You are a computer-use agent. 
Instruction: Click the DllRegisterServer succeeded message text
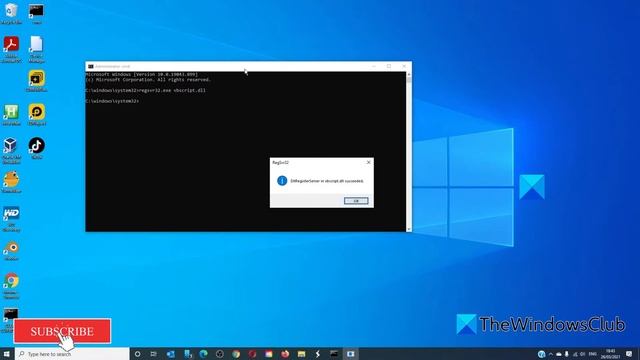(327, 181)
